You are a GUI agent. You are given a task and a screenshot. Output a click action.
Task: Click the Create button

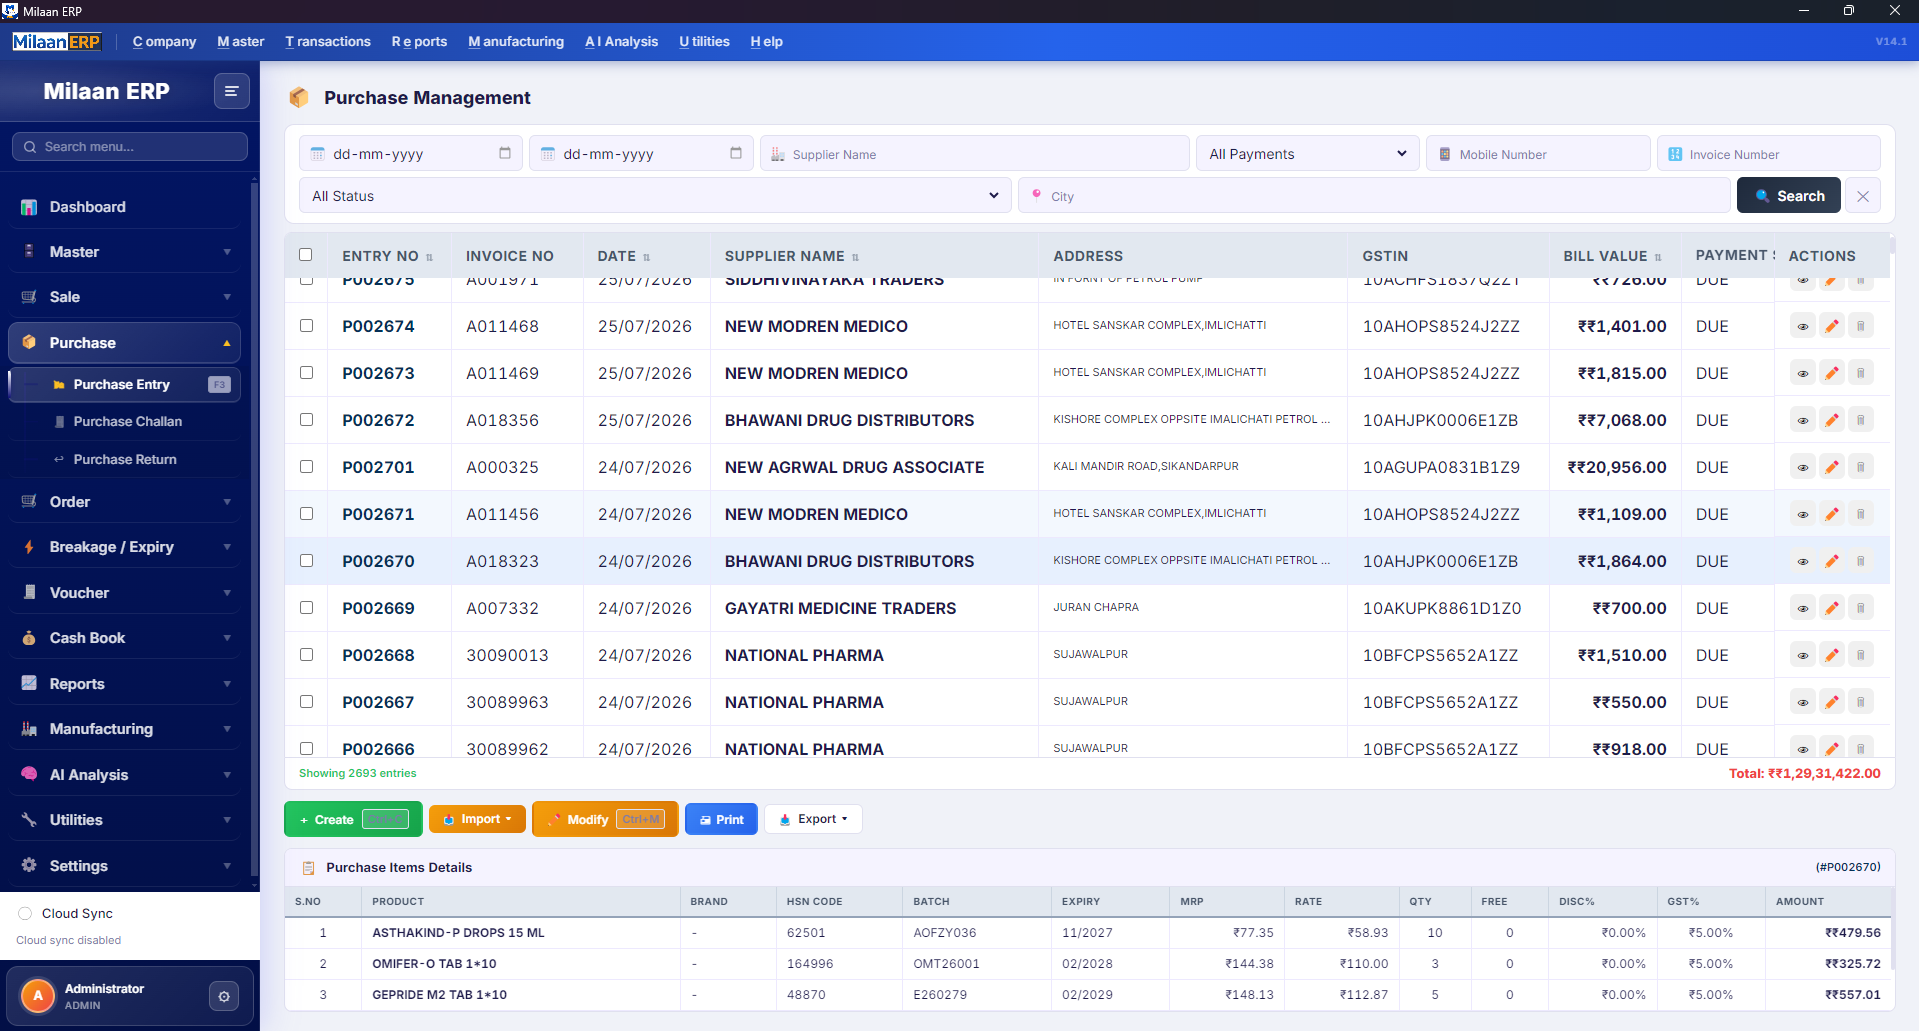[x=353, y=819]
